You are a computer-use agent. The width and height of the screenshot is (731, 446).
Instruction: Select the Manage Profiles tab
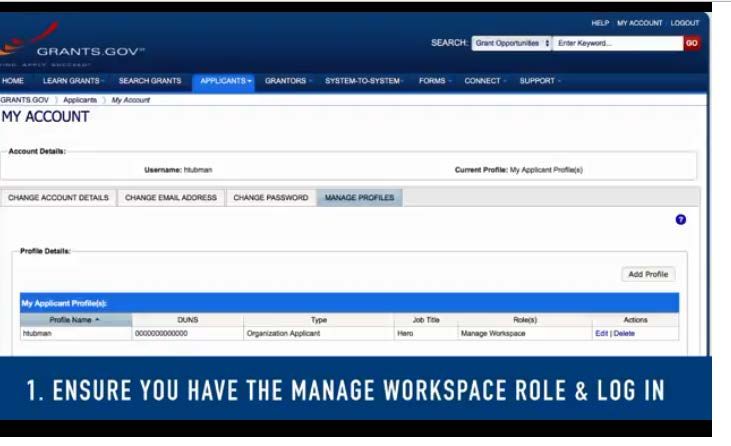[x=359, y=198]
